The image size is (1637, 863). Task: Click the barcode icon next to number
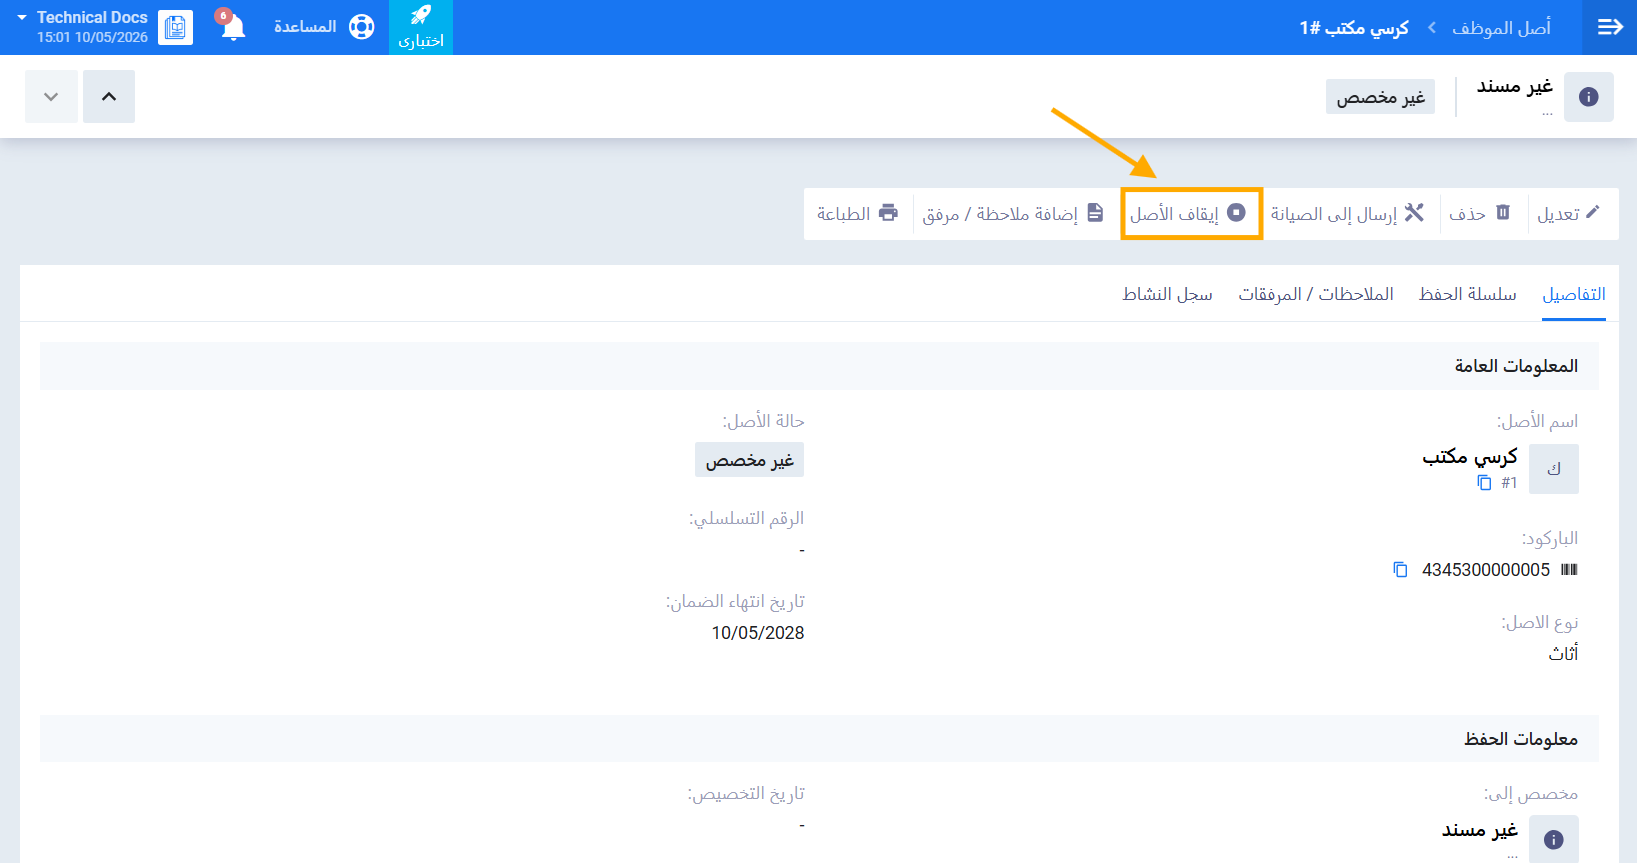[x=1569, y=570]
